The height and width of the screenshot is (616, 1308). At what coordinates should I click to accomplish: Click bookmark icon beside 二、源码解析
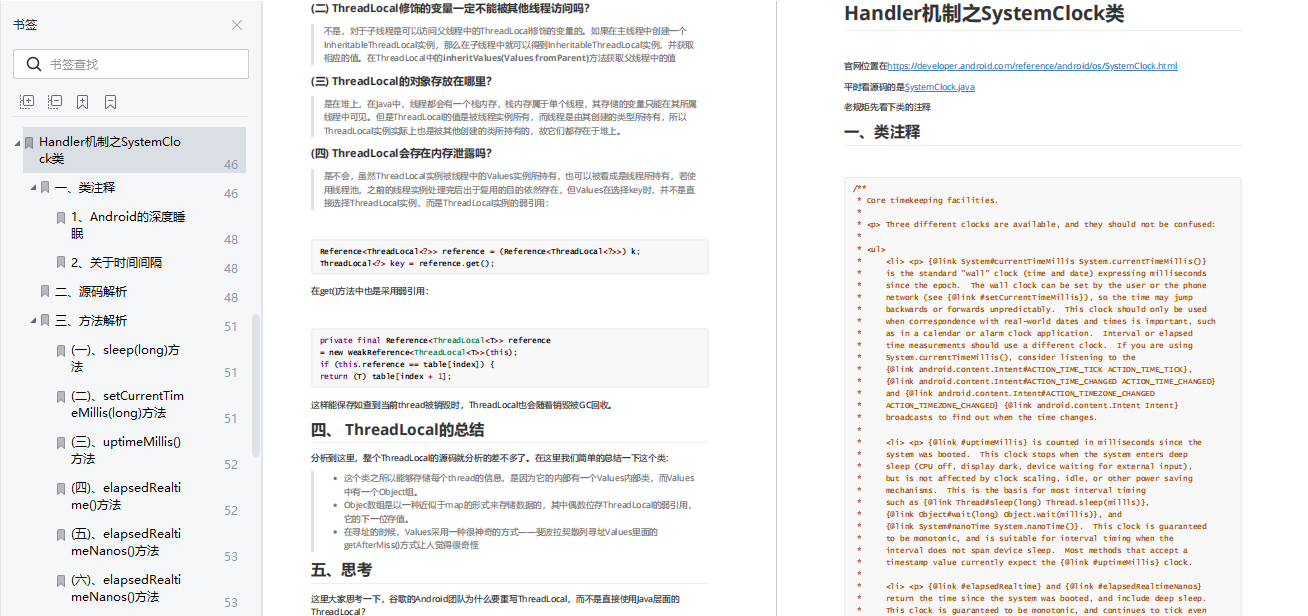45,291
